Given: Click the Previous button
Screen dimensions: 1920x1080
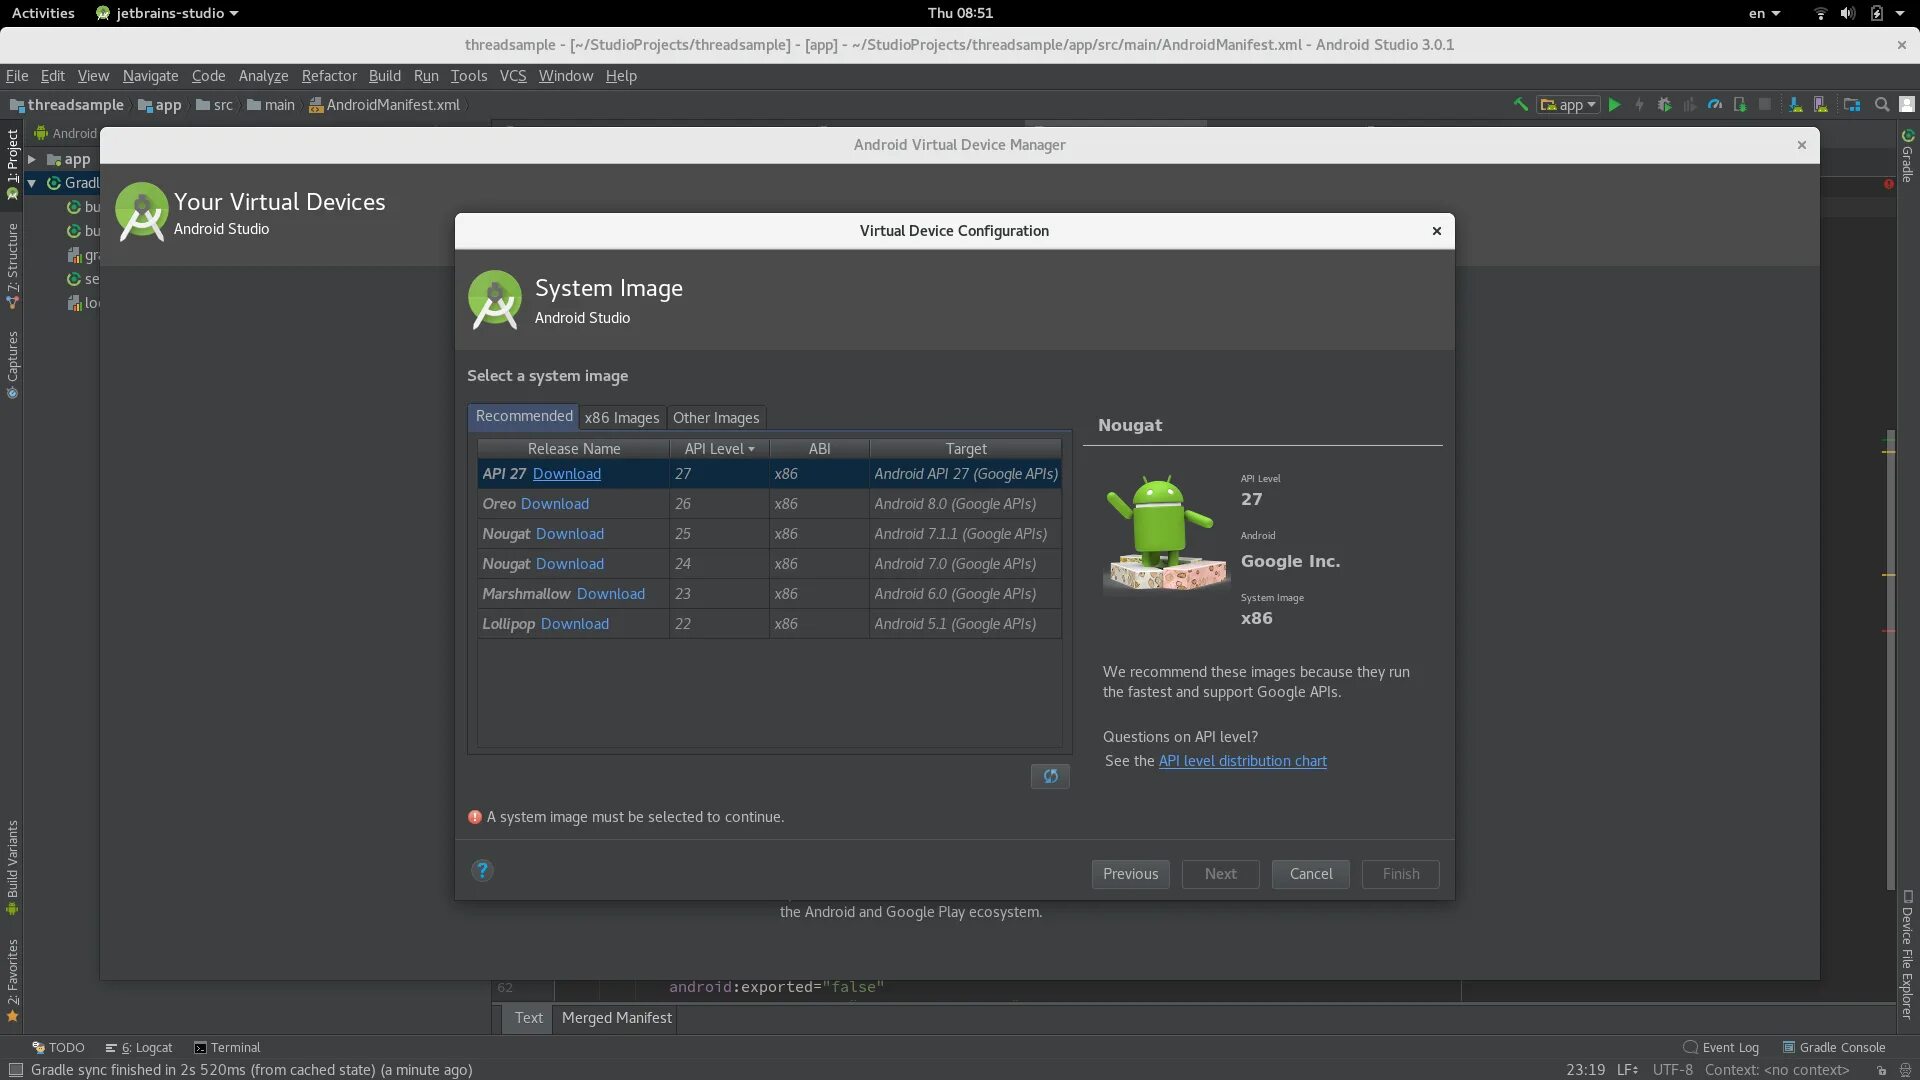Looking at the screenshot, I should tap(1130, 874).
